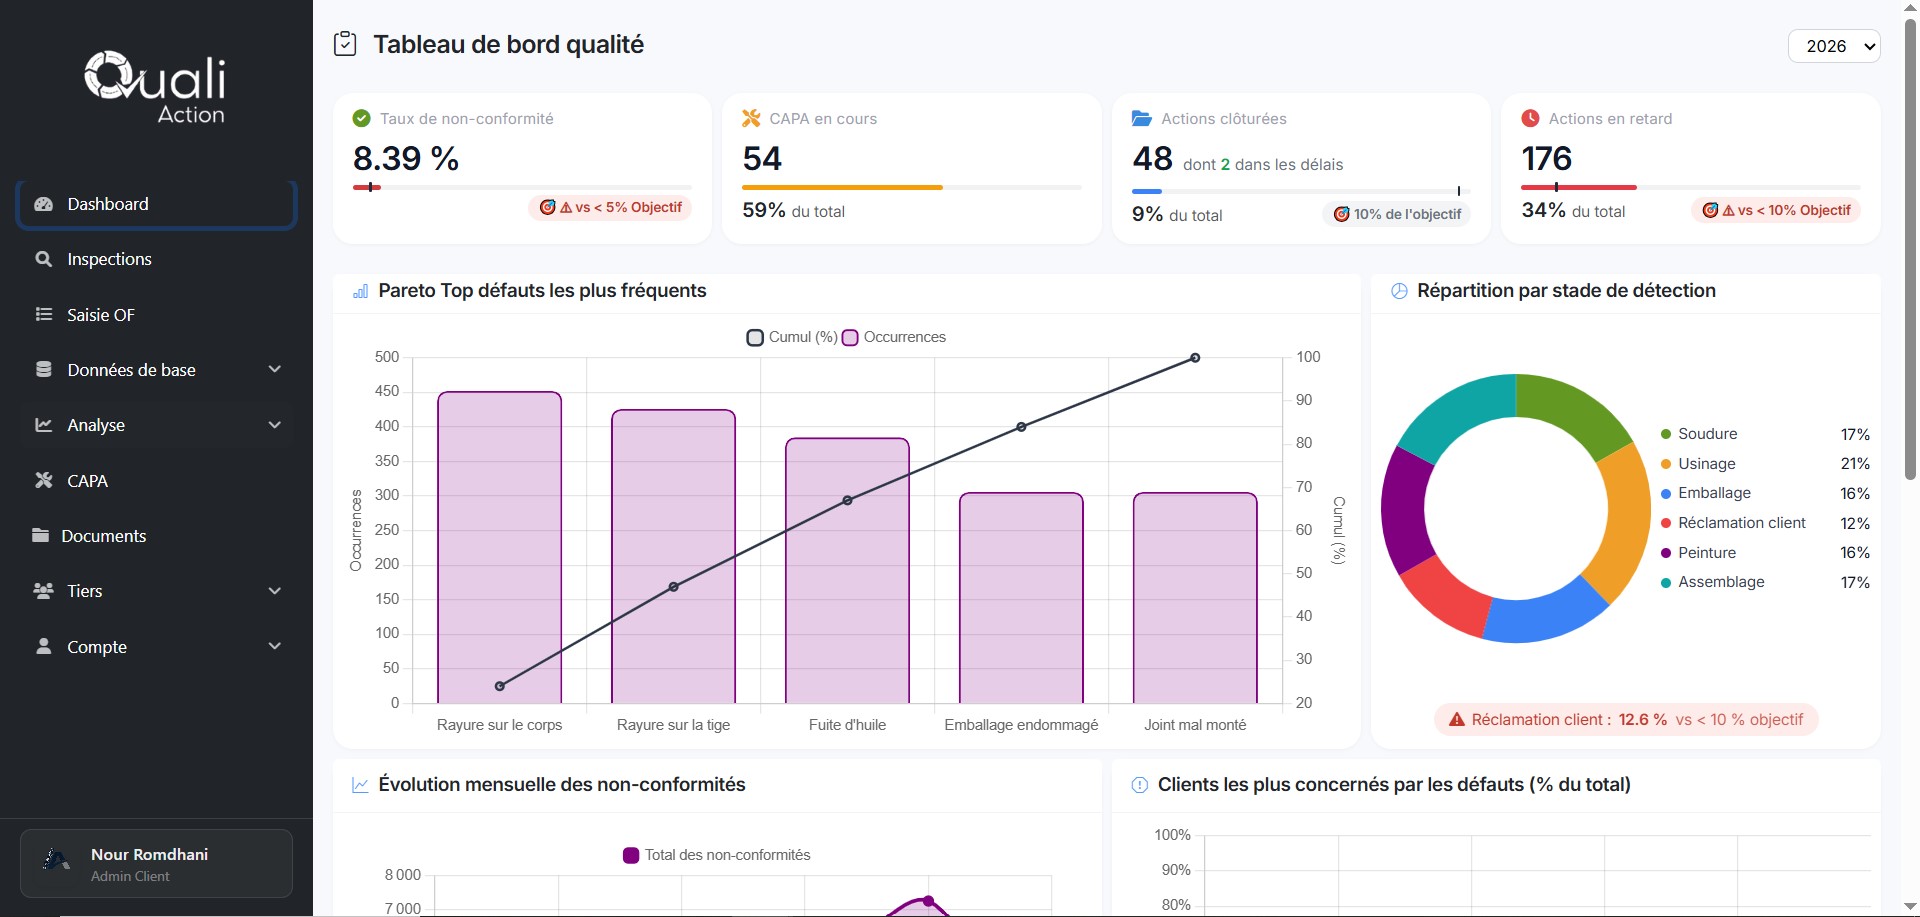Click the Compte user icon
This screenshot has height=917, width=1920.
tap(43, 646)
